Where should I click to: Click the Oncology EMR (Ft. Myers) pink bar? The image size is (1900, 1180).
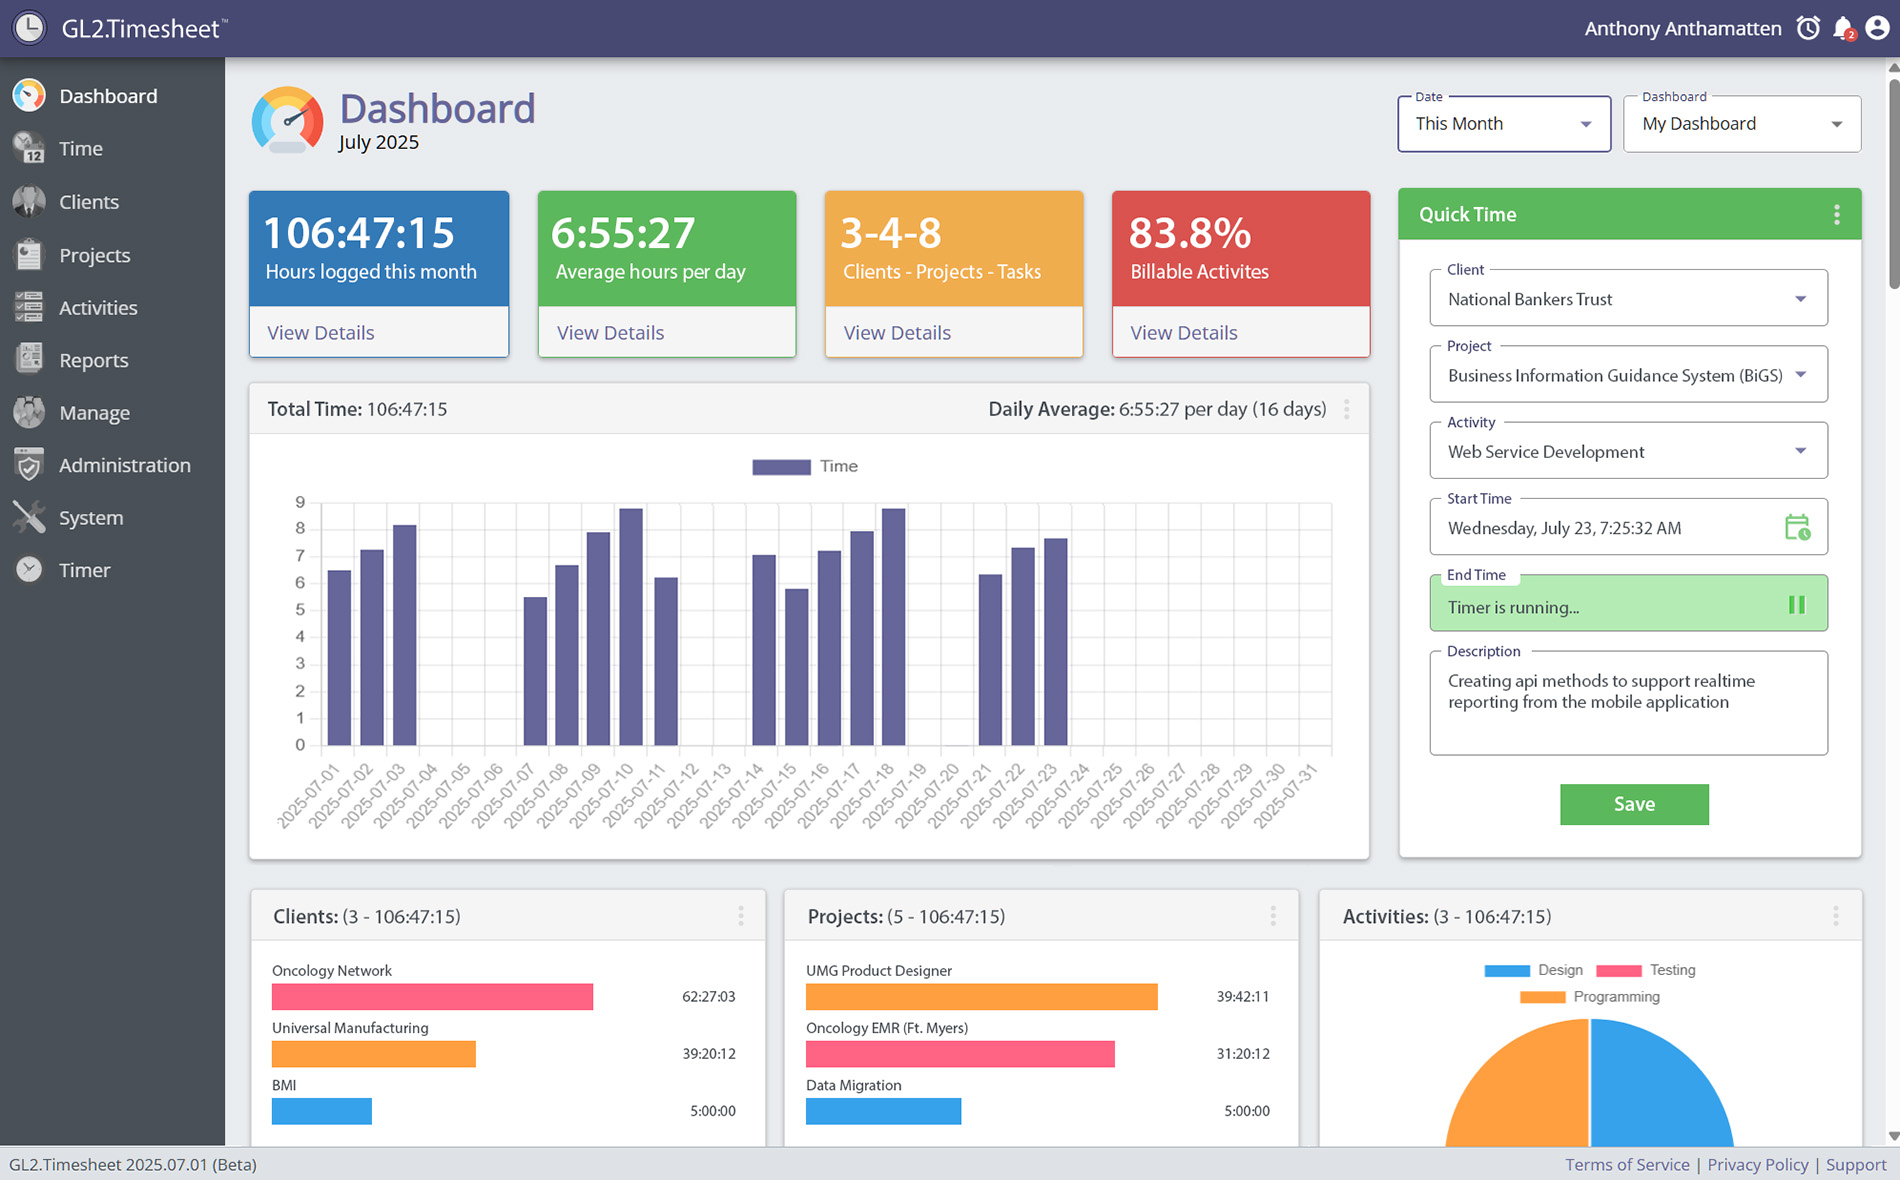tap(960, 1054)
